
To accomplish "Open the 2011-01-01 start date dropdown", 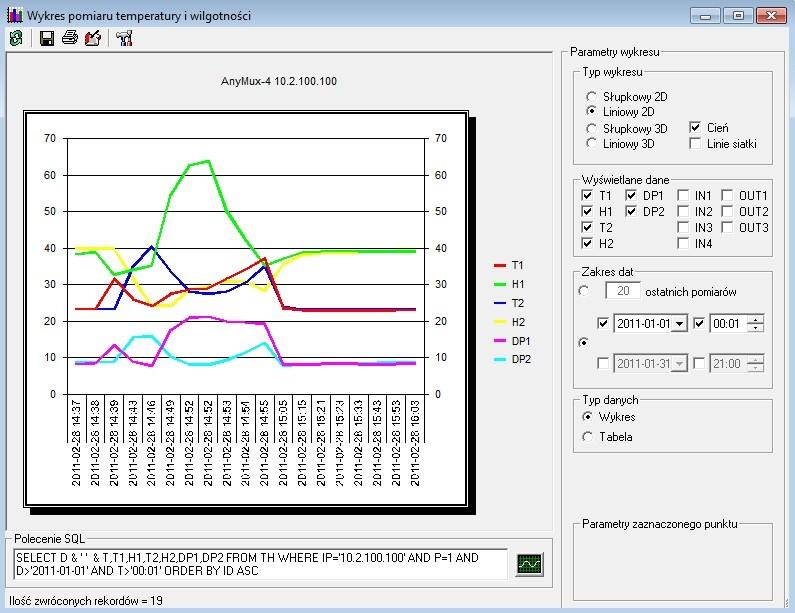I will [679, 323].
